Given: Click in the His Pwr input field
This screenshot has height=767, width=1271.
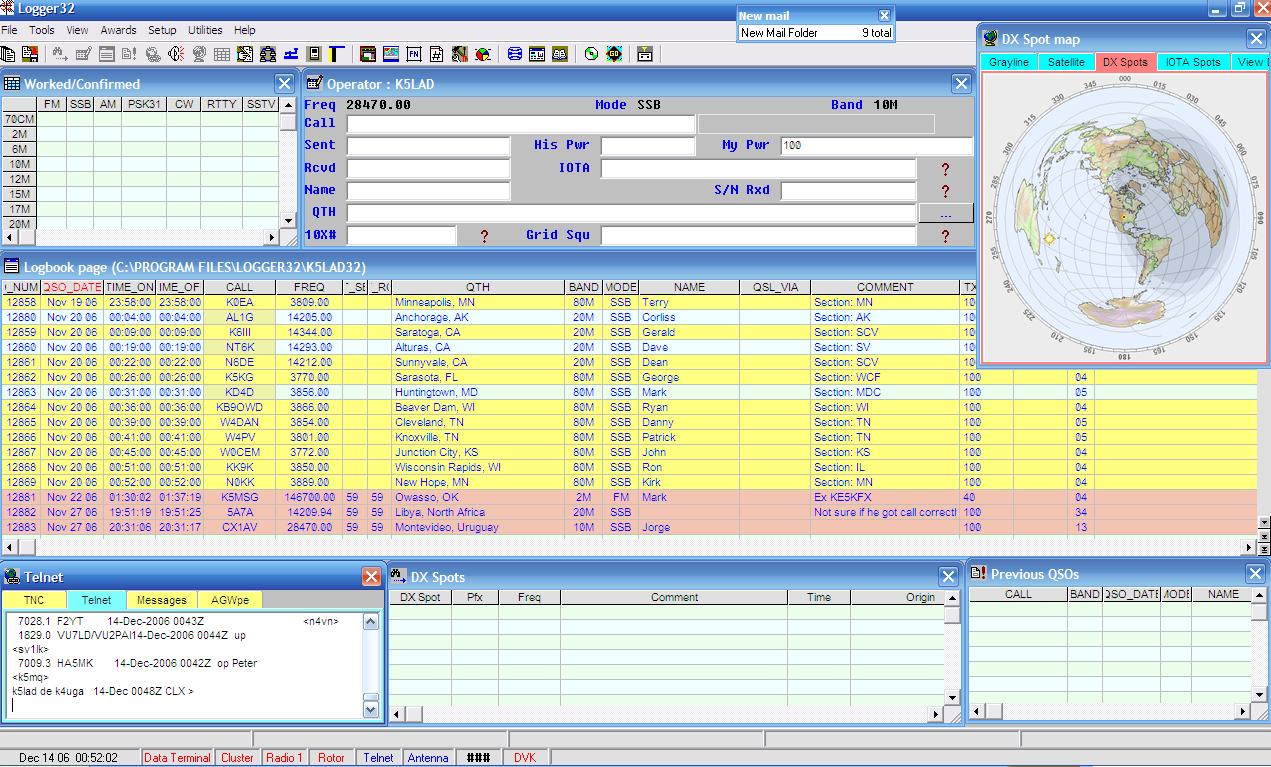Looking at the screenshot, I should [647, 146].
